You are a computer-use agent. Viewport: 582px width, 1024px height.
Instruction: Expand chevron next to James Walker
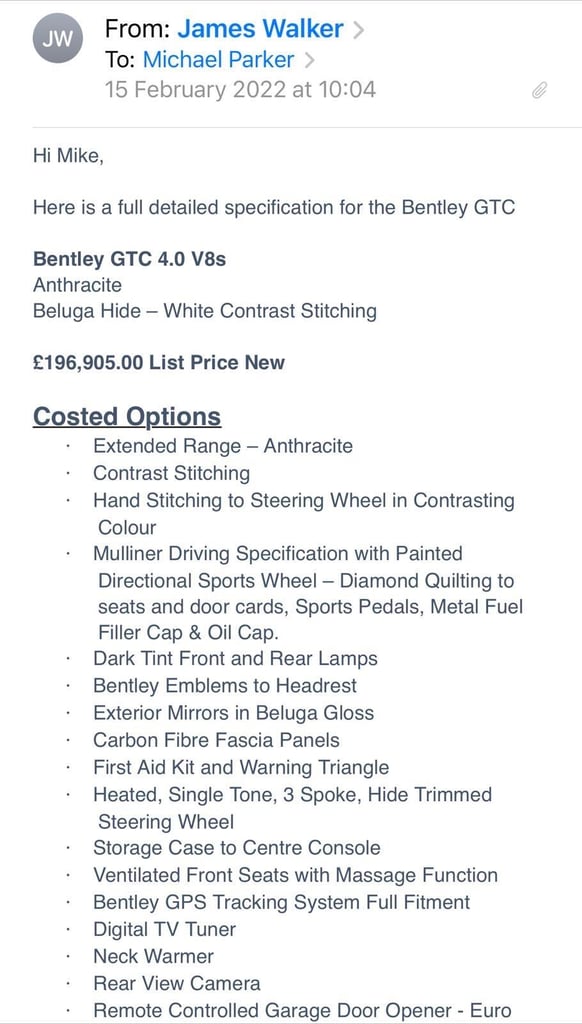[358, 30]
